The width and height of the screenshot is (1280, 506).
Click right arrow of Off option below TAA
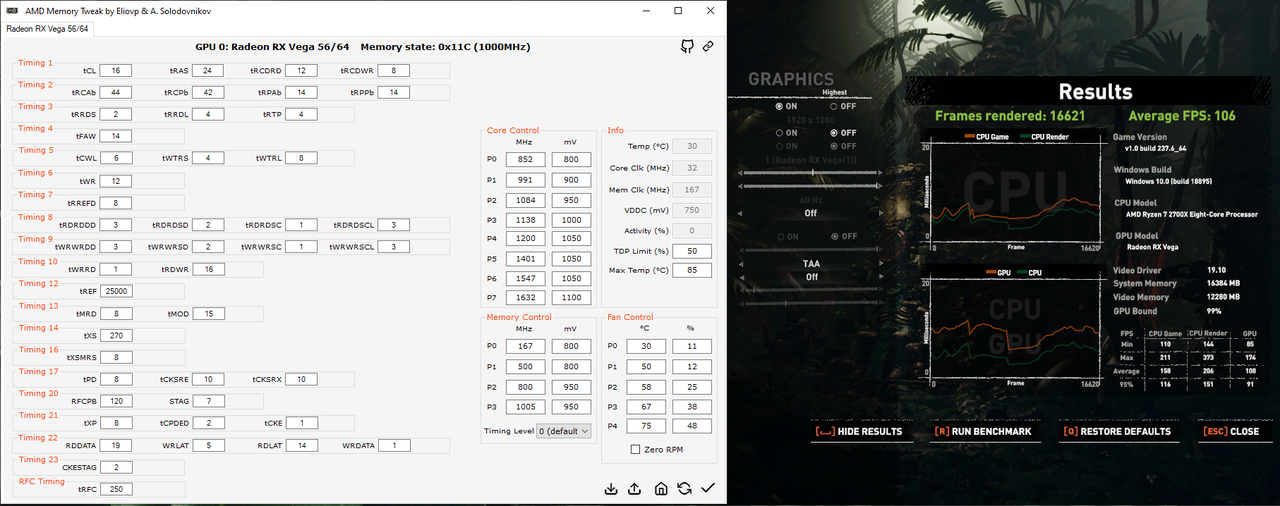881,277
